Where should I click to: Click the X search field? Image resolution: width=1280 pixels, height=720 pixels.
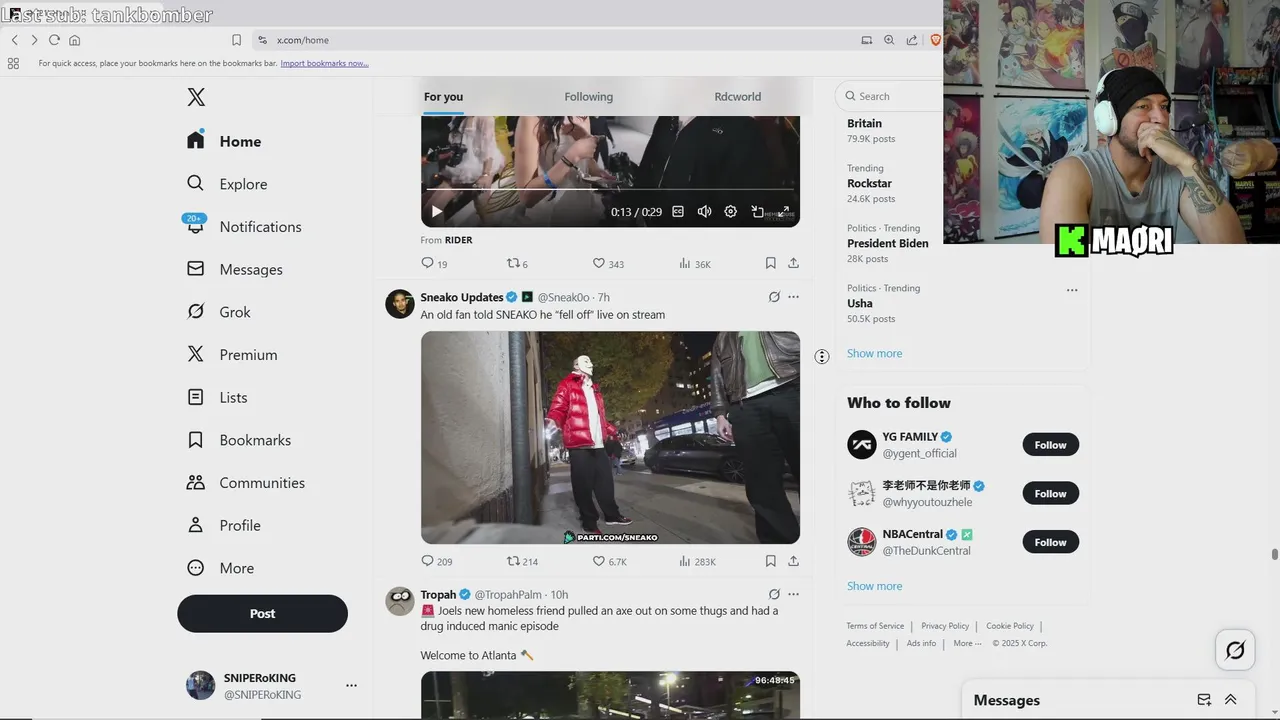[890, 96]
